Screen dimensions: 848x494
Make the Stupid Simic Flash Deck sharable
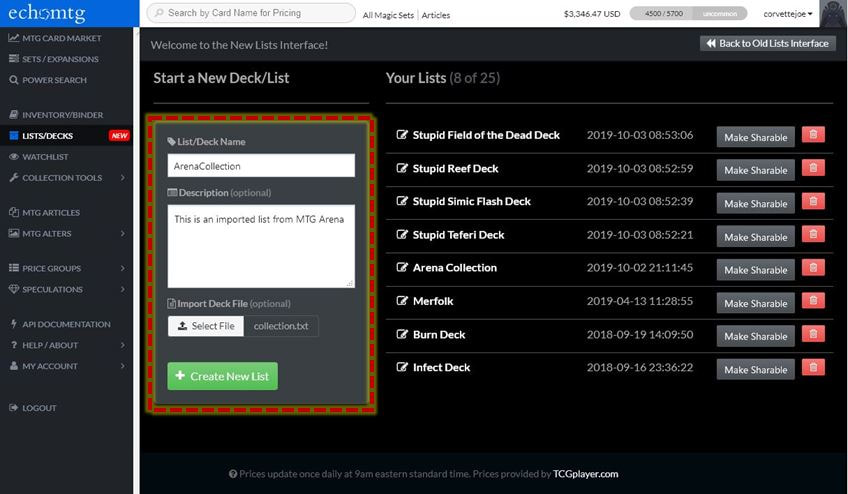[756, 203]
